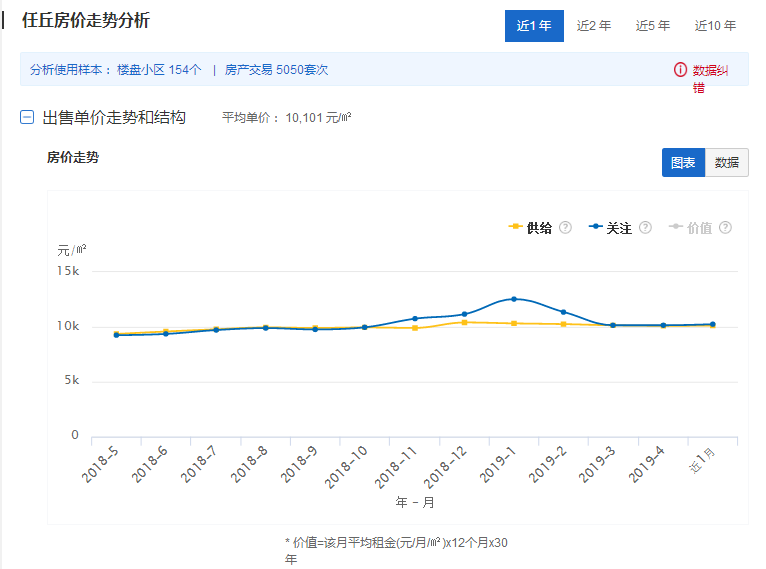Toggle the 供给 legend series
The width and height of the screenshot is (766, 569).
pyautogui.click(x=531, y=228)
